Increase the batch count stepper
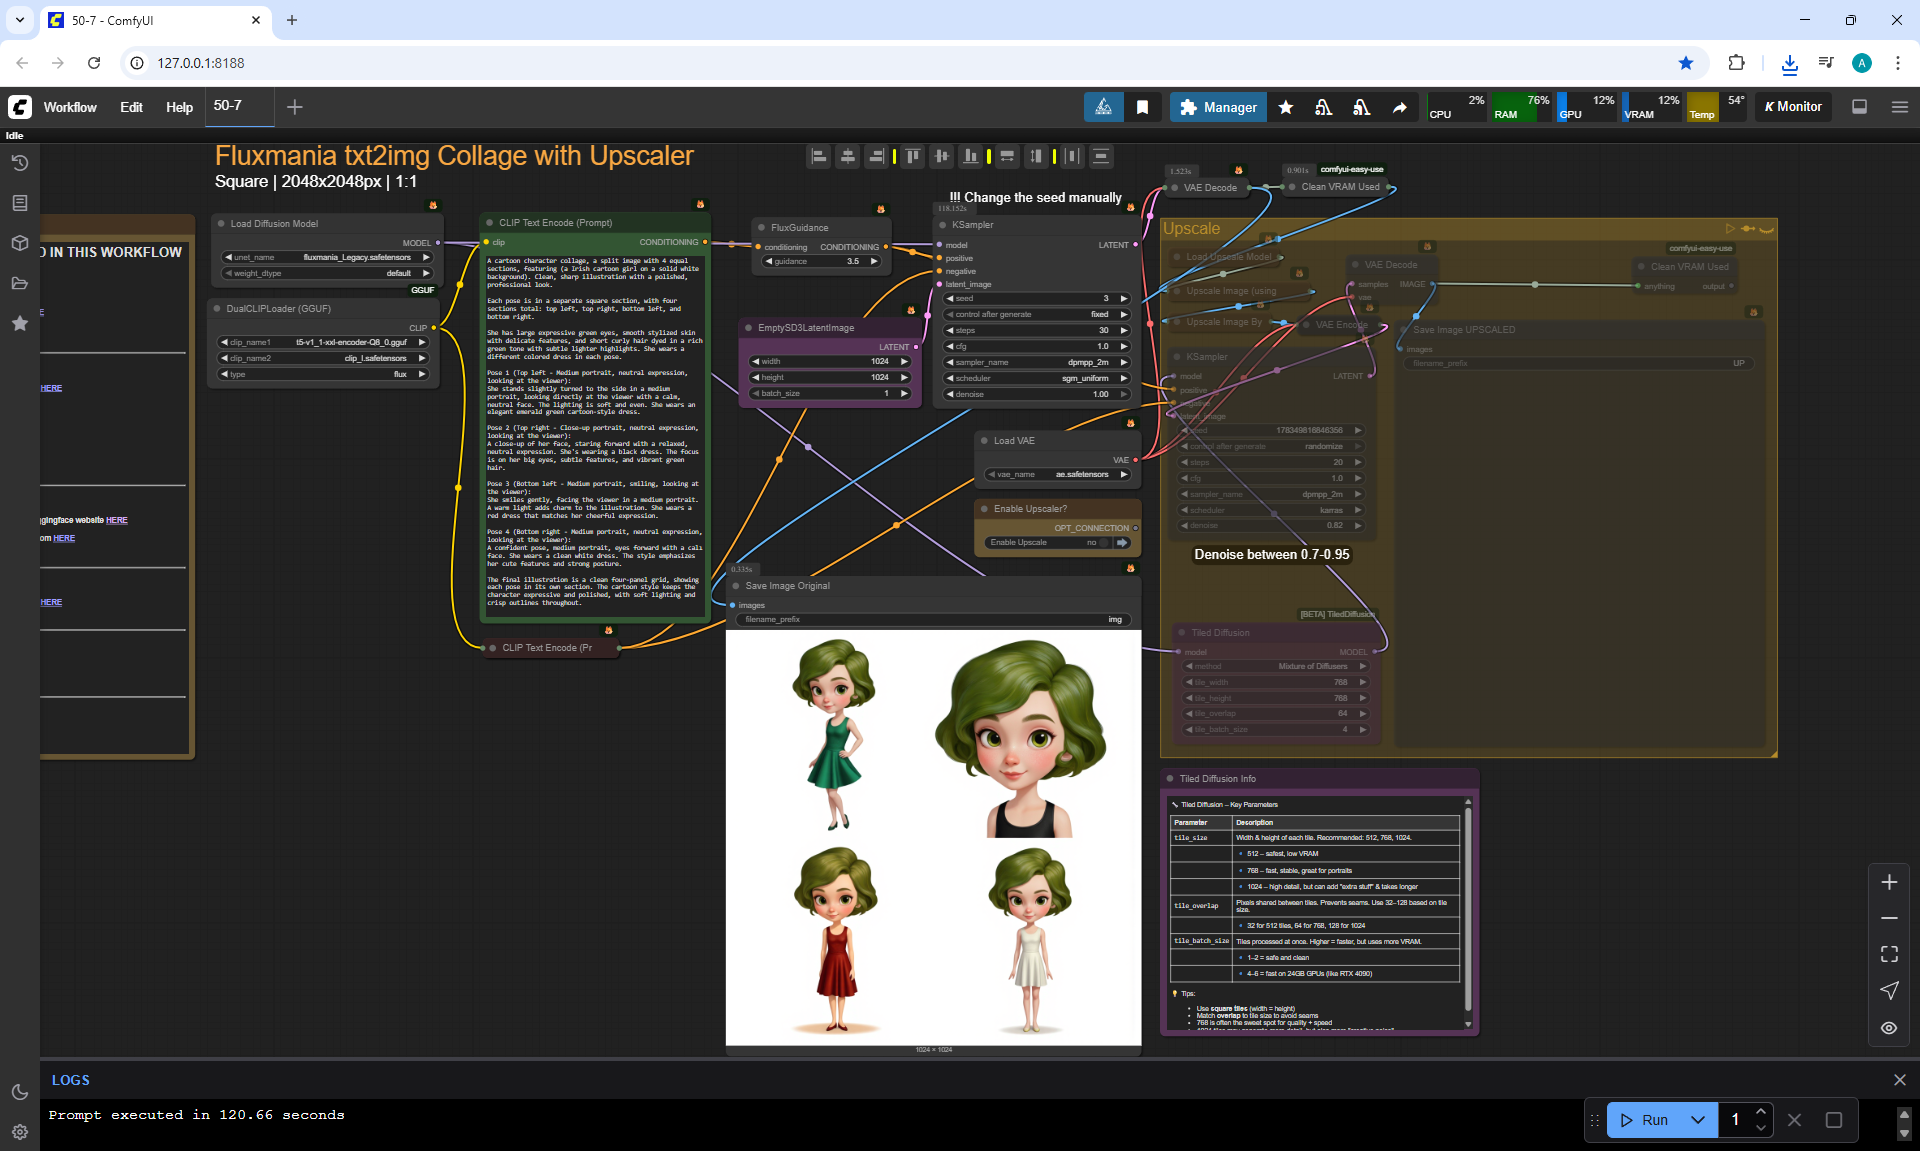Image resolution: width=1920 pixels, height=1151 pixels. tap(1761, 1112)
